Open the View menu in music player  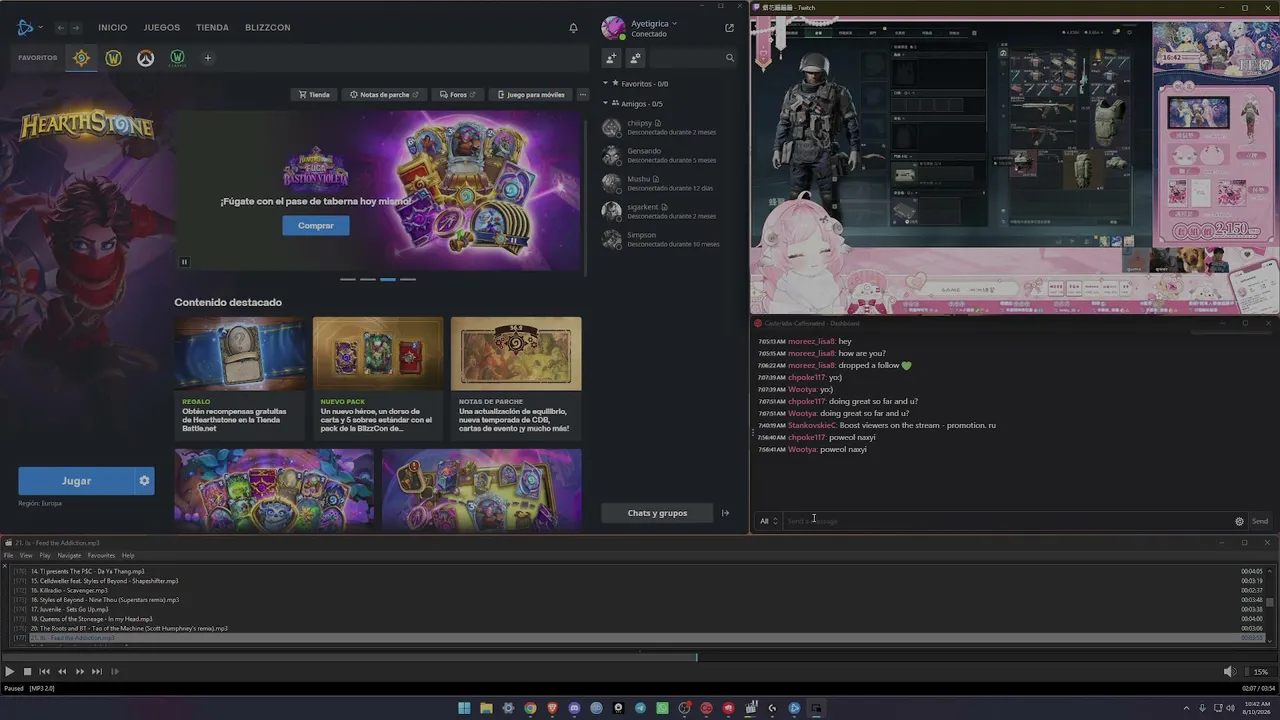(x=26, y=555)
